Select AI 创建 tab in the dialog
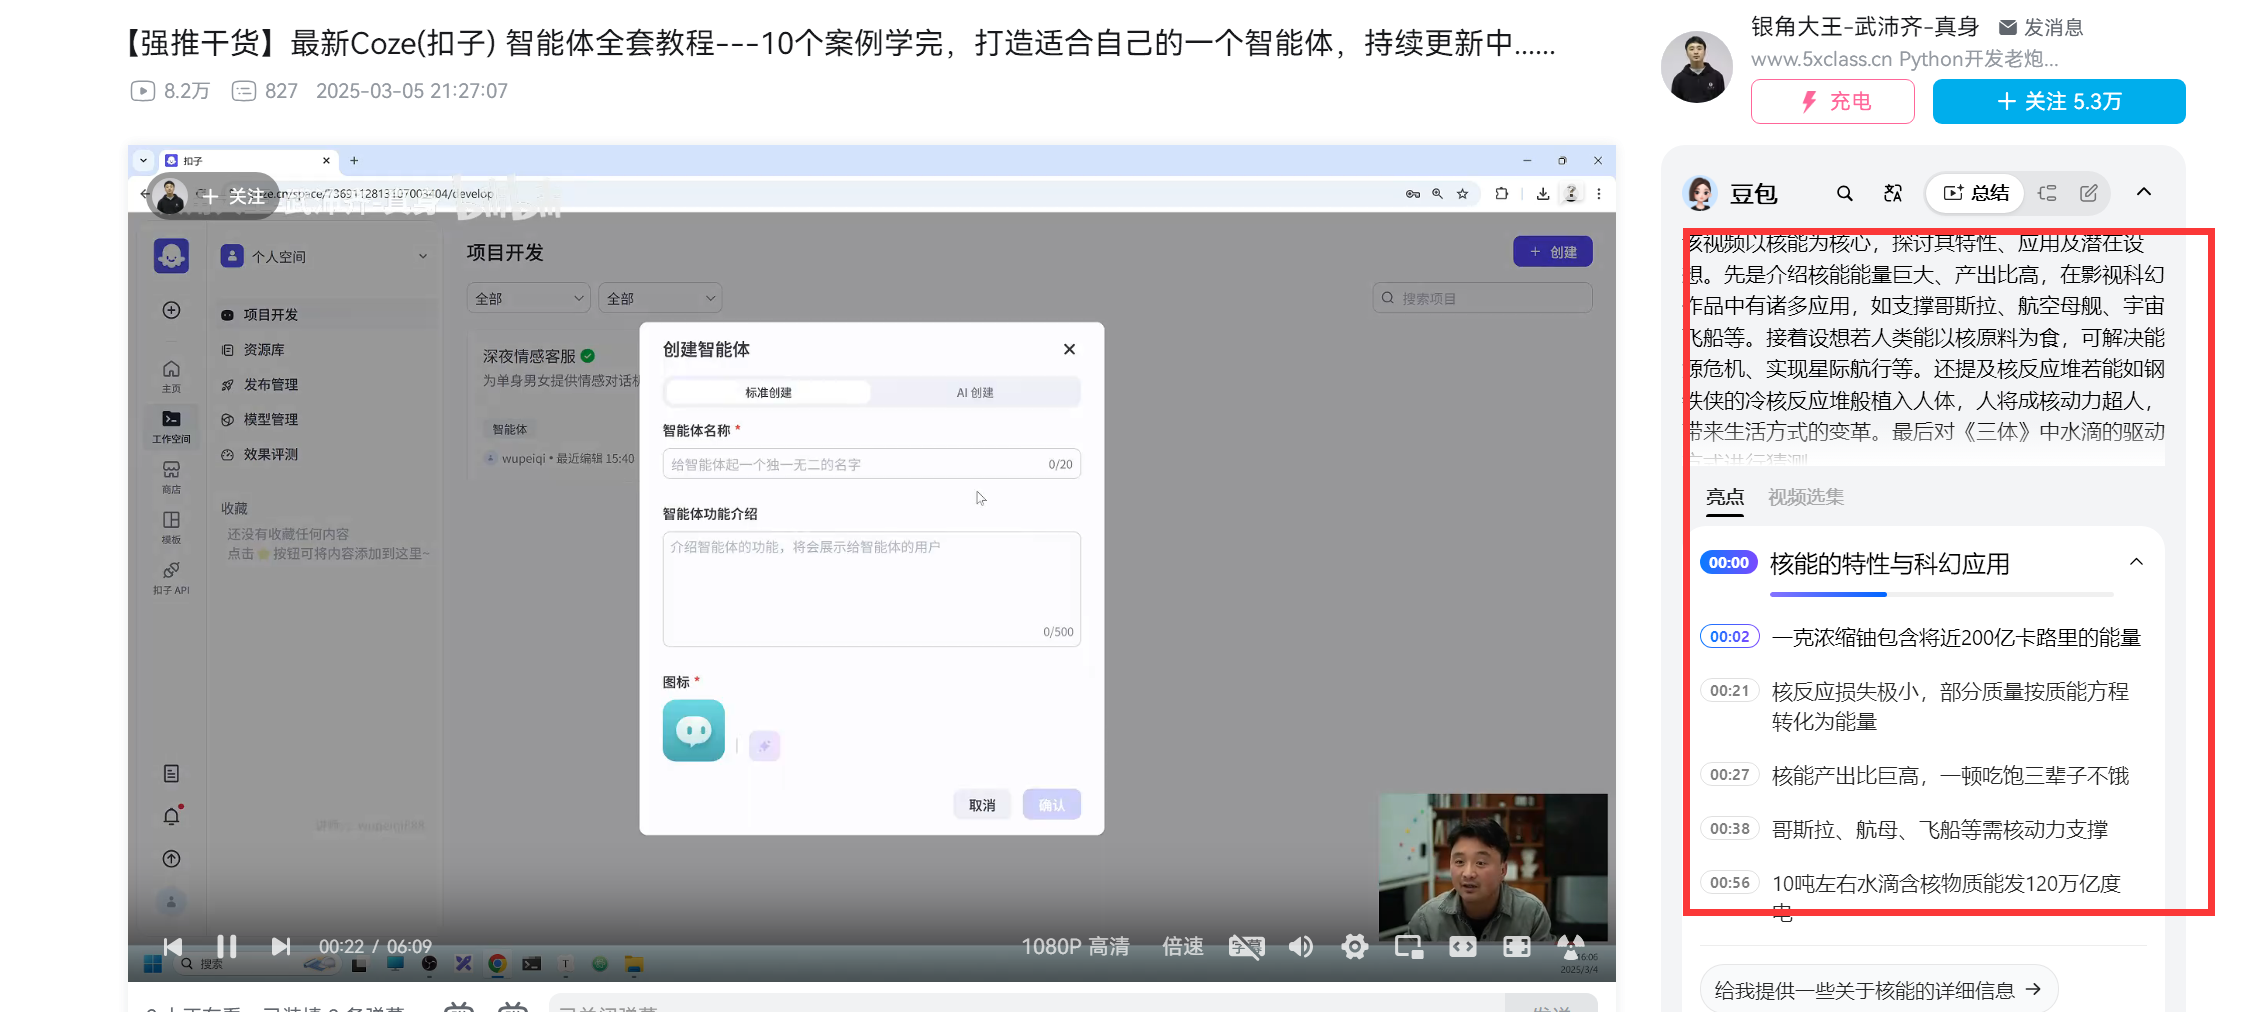The width and height of the screenshot is (2252, 1012). [975, 392]
